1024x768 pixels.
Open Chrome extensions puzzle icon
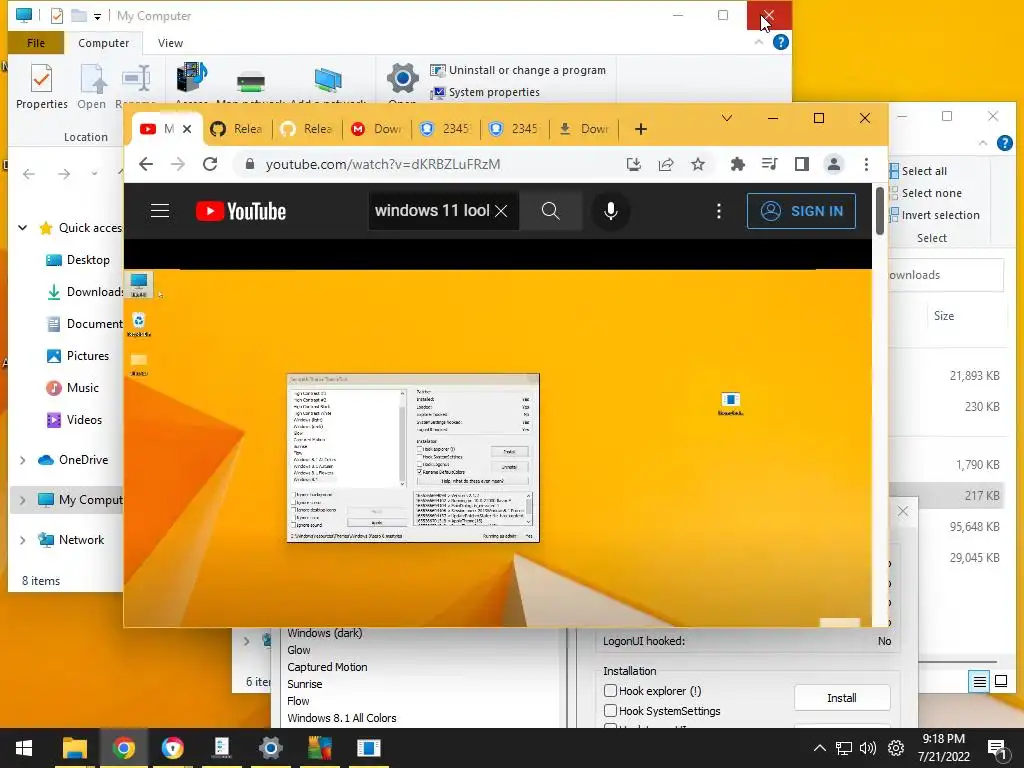737,165
